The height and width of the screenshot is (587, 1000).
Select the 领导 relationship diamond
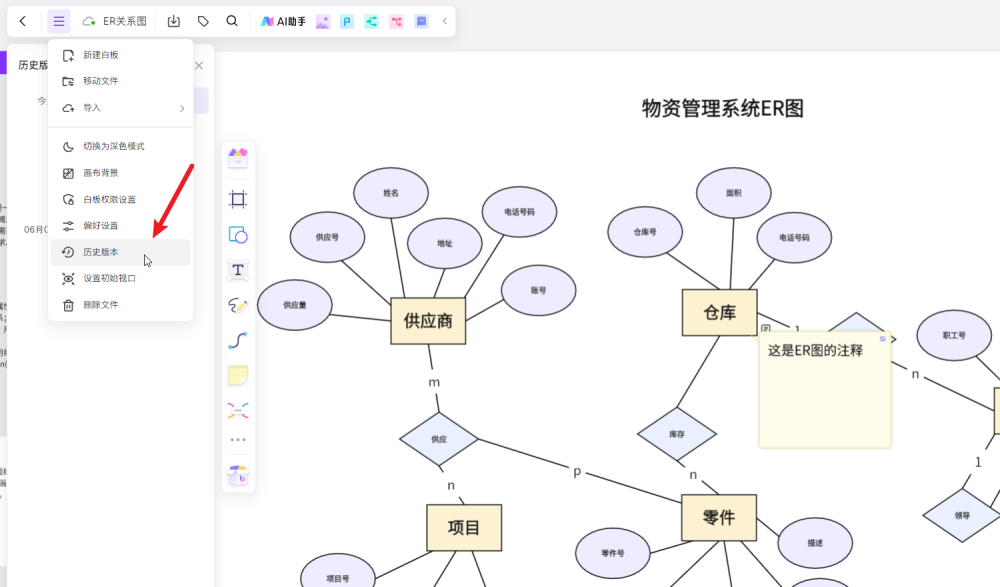962,516
